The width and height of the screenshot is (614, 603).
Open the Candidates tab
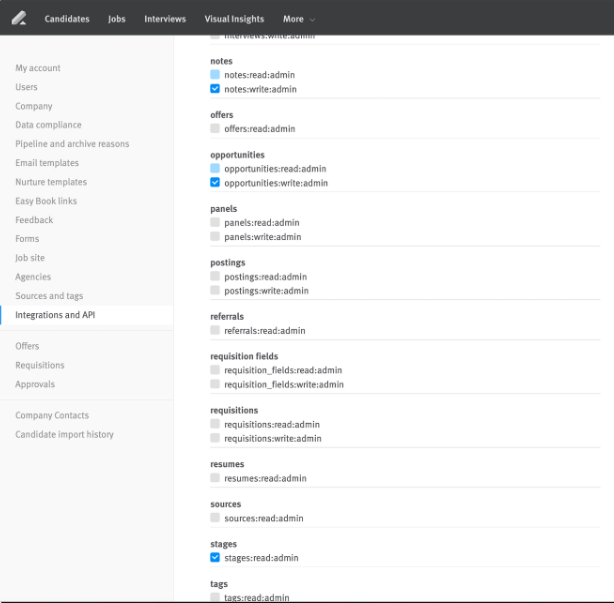(x=67, y=19)
